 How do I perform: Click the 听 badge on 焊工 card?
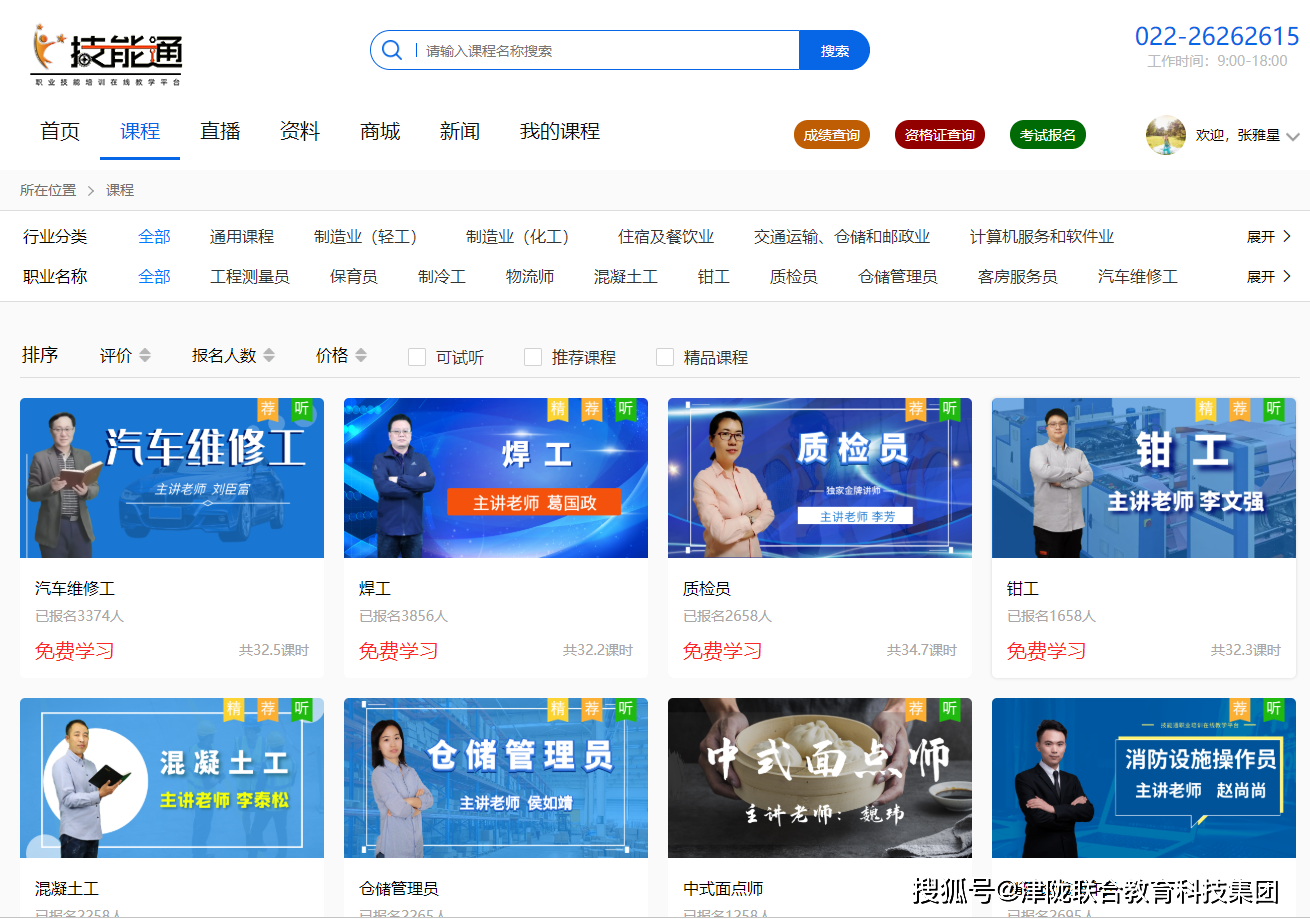(626, 409)
